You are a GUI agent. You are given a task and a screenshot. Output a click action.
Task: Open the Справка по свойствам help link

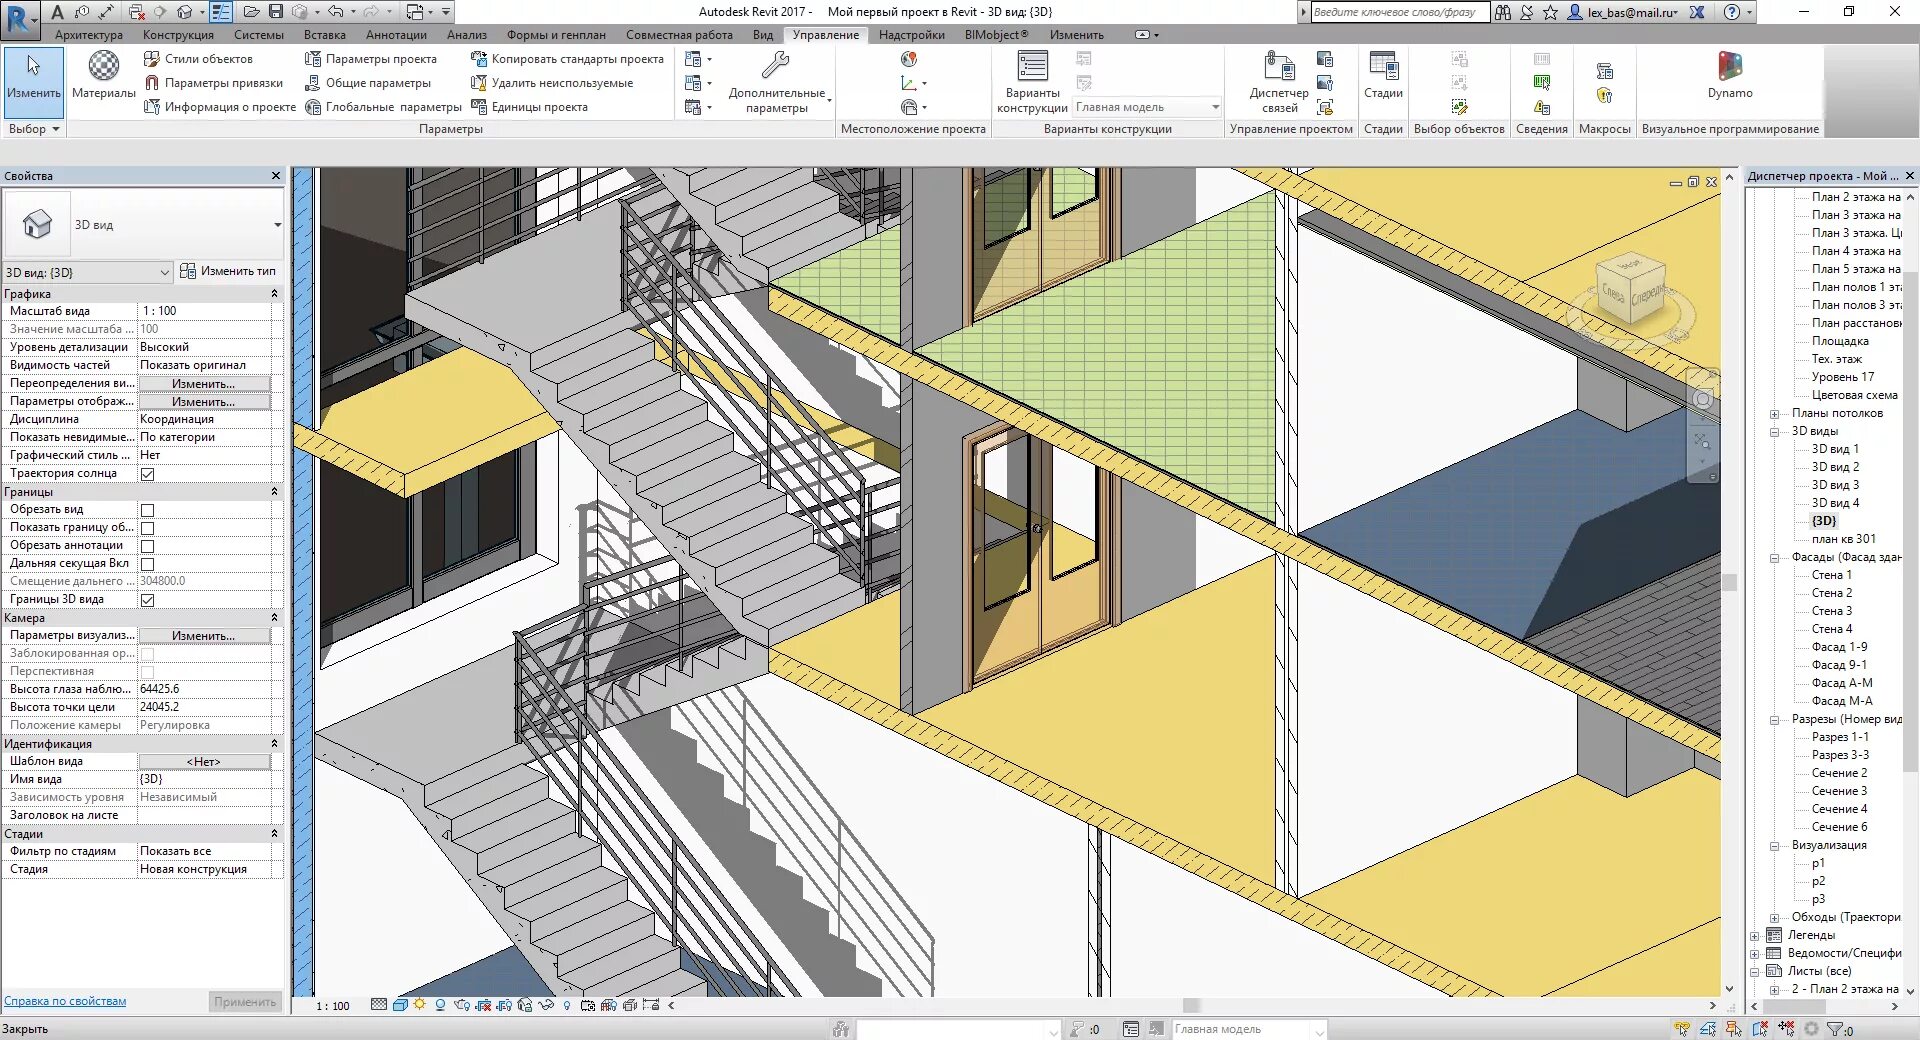pyautogui.click(x=65, y=1001)
